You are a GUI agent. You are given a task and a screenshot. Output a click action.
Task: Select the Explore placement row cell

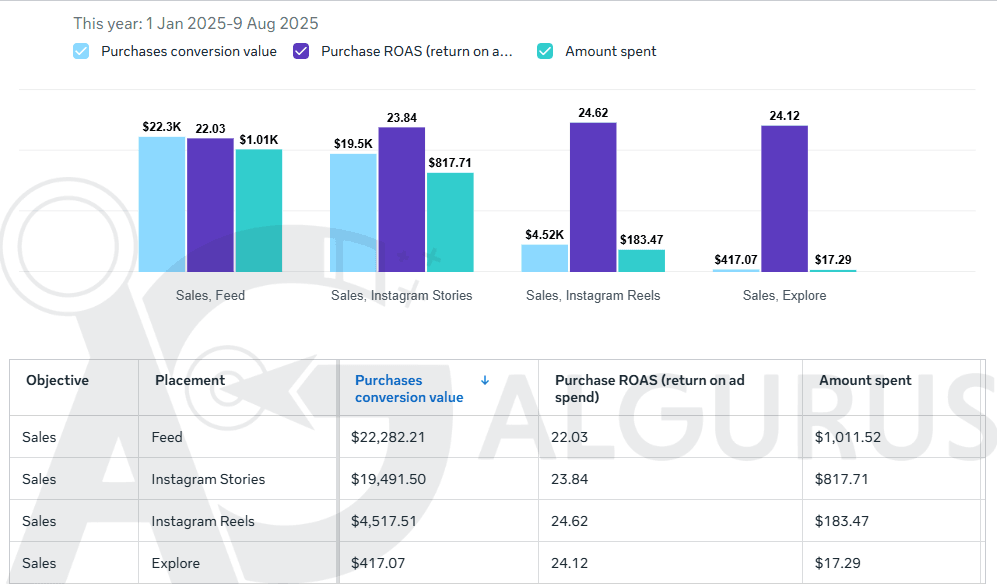176,563
